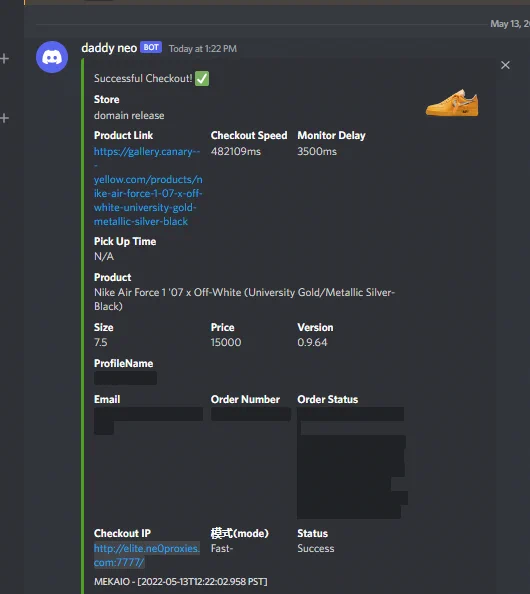Viewport: 530px width, 594px height.
Task: Click the lower plus icon on the left edge
Action: point(5,118)
